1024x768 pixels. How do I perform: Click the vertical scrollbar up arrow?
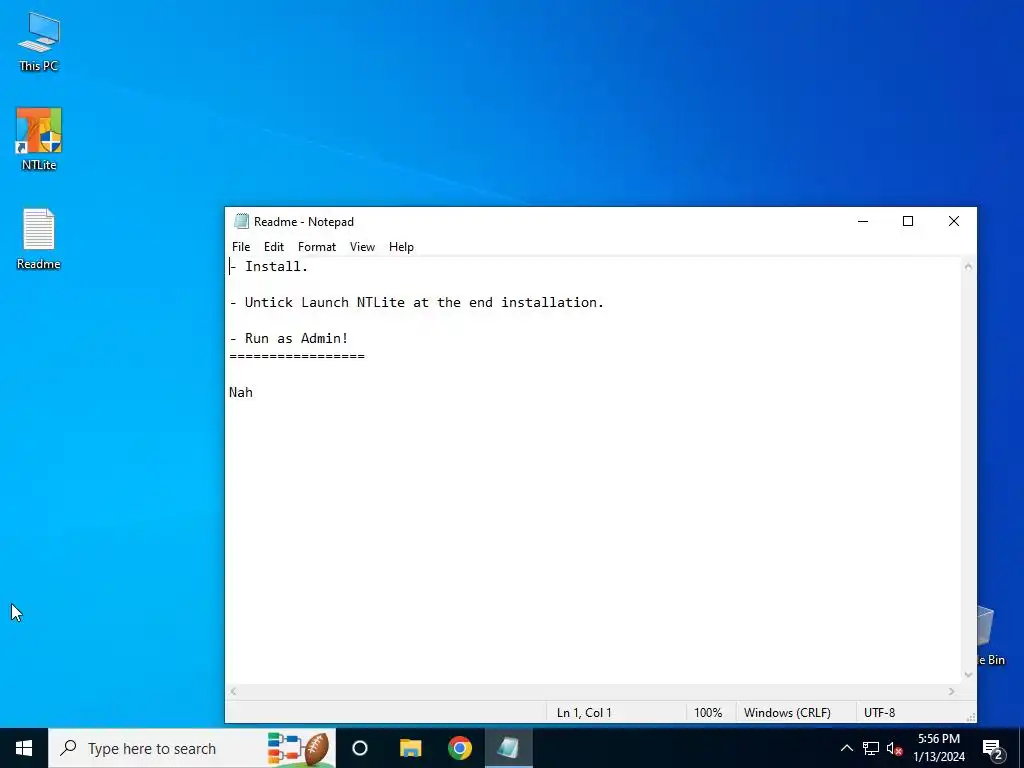[968, 266]
